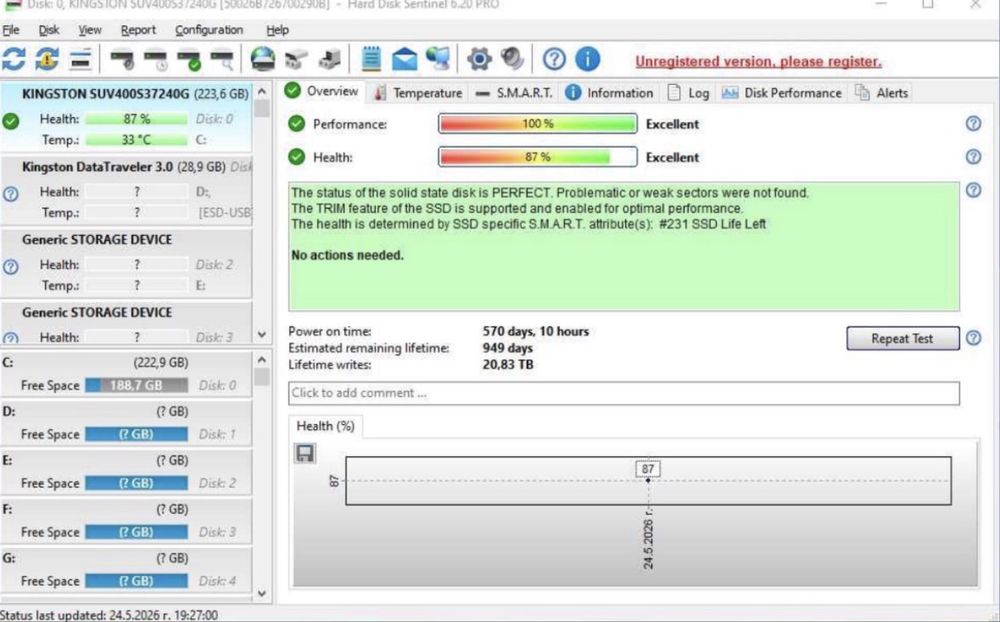Open the Help menu
This screenshot has width=1000, height=622.
(277, 30)
